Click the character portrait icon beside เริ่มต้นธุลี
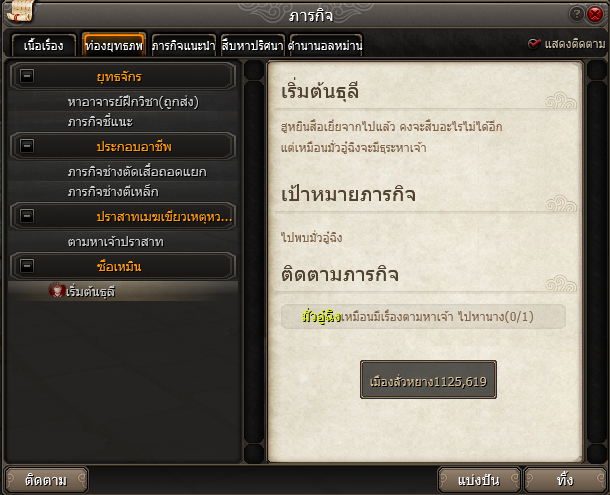Screen dimensions: 610x495 pyautogui.click(x=56, y=290)
